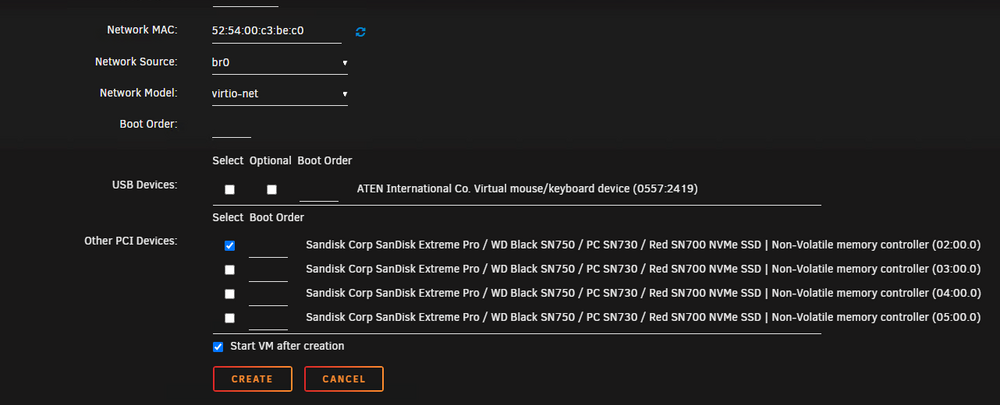
Task: Check Select for ATEN USB device
Action: pos(230,189)
